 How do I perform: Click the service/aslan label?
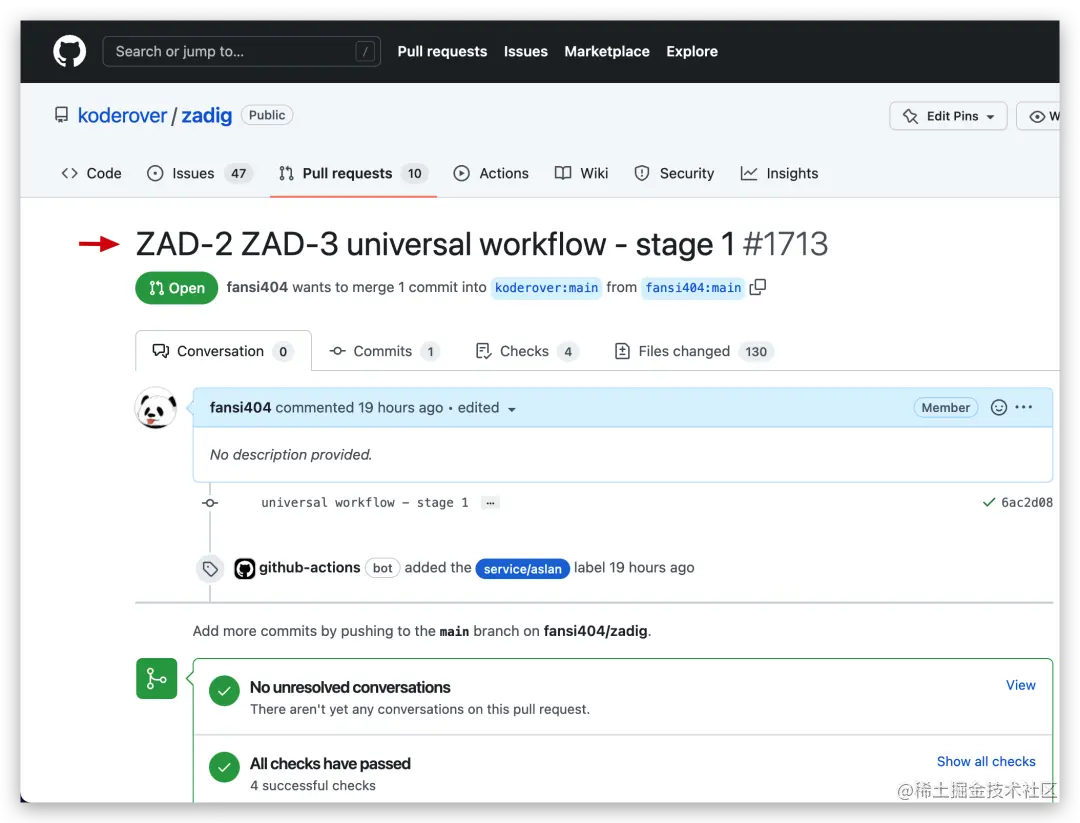coord(522,569)
